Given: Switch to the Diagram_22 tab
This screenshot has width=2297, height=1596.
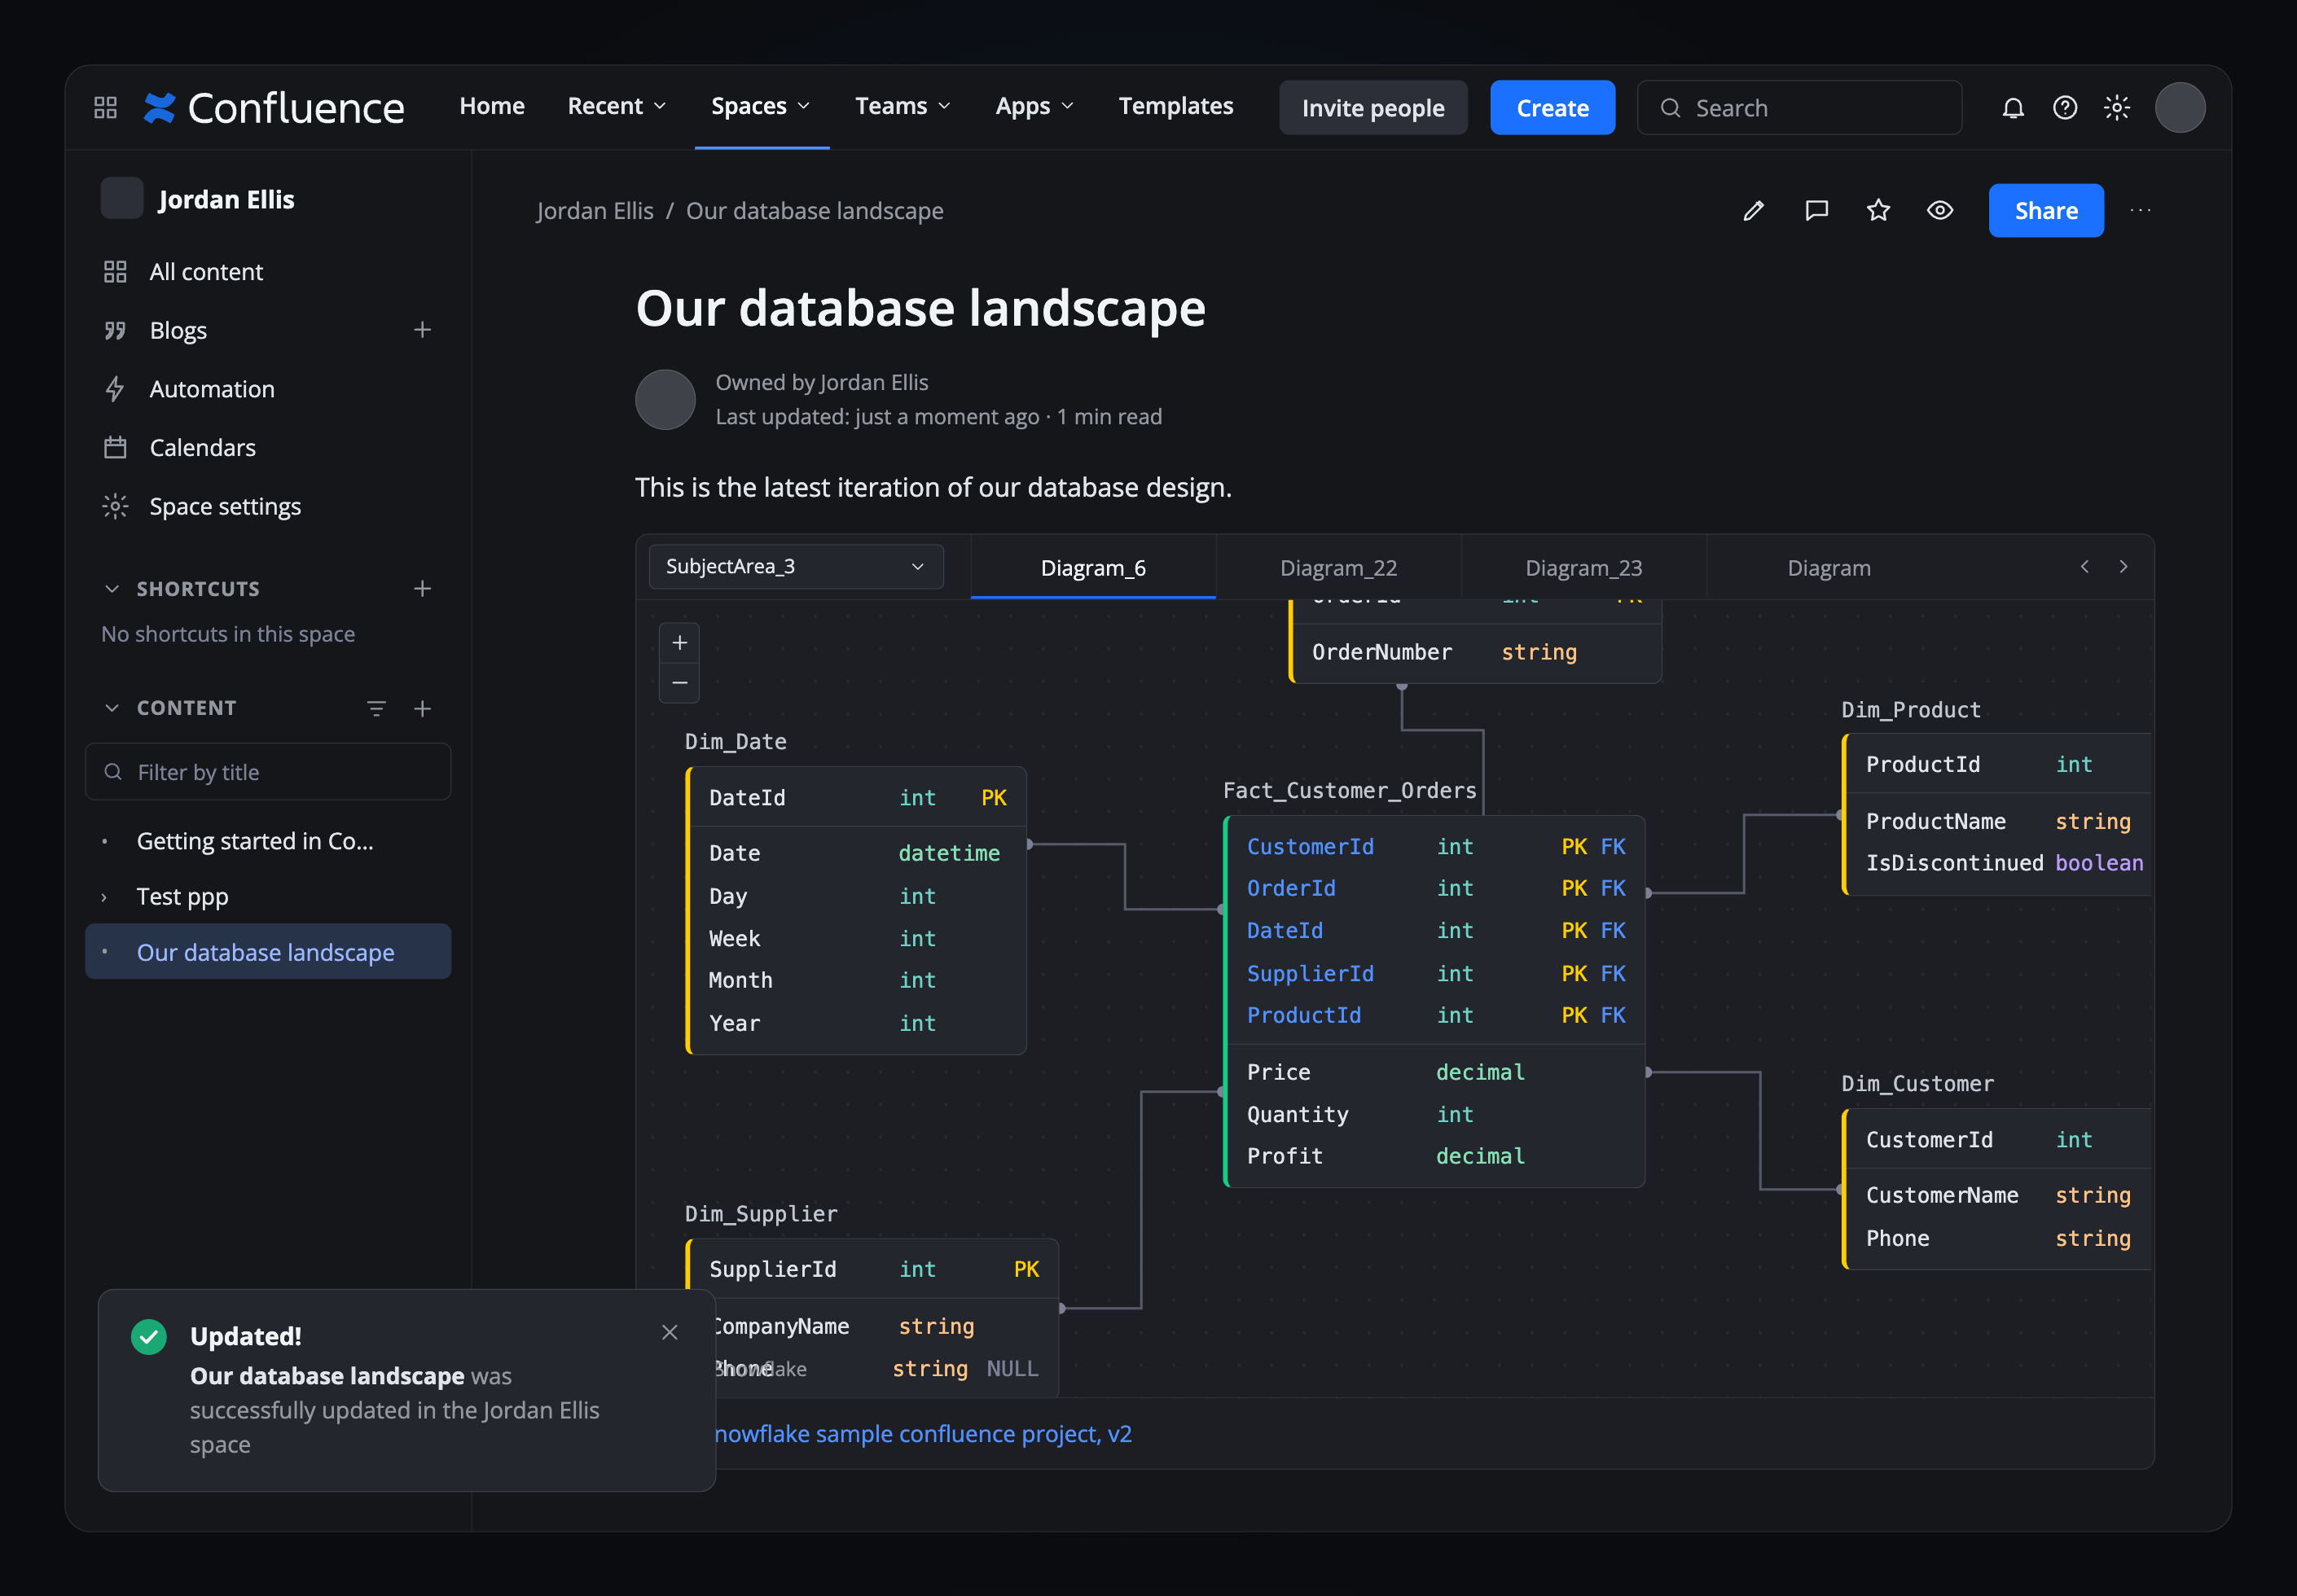Looking at the screenshot, I should [x=1338, y=568].
